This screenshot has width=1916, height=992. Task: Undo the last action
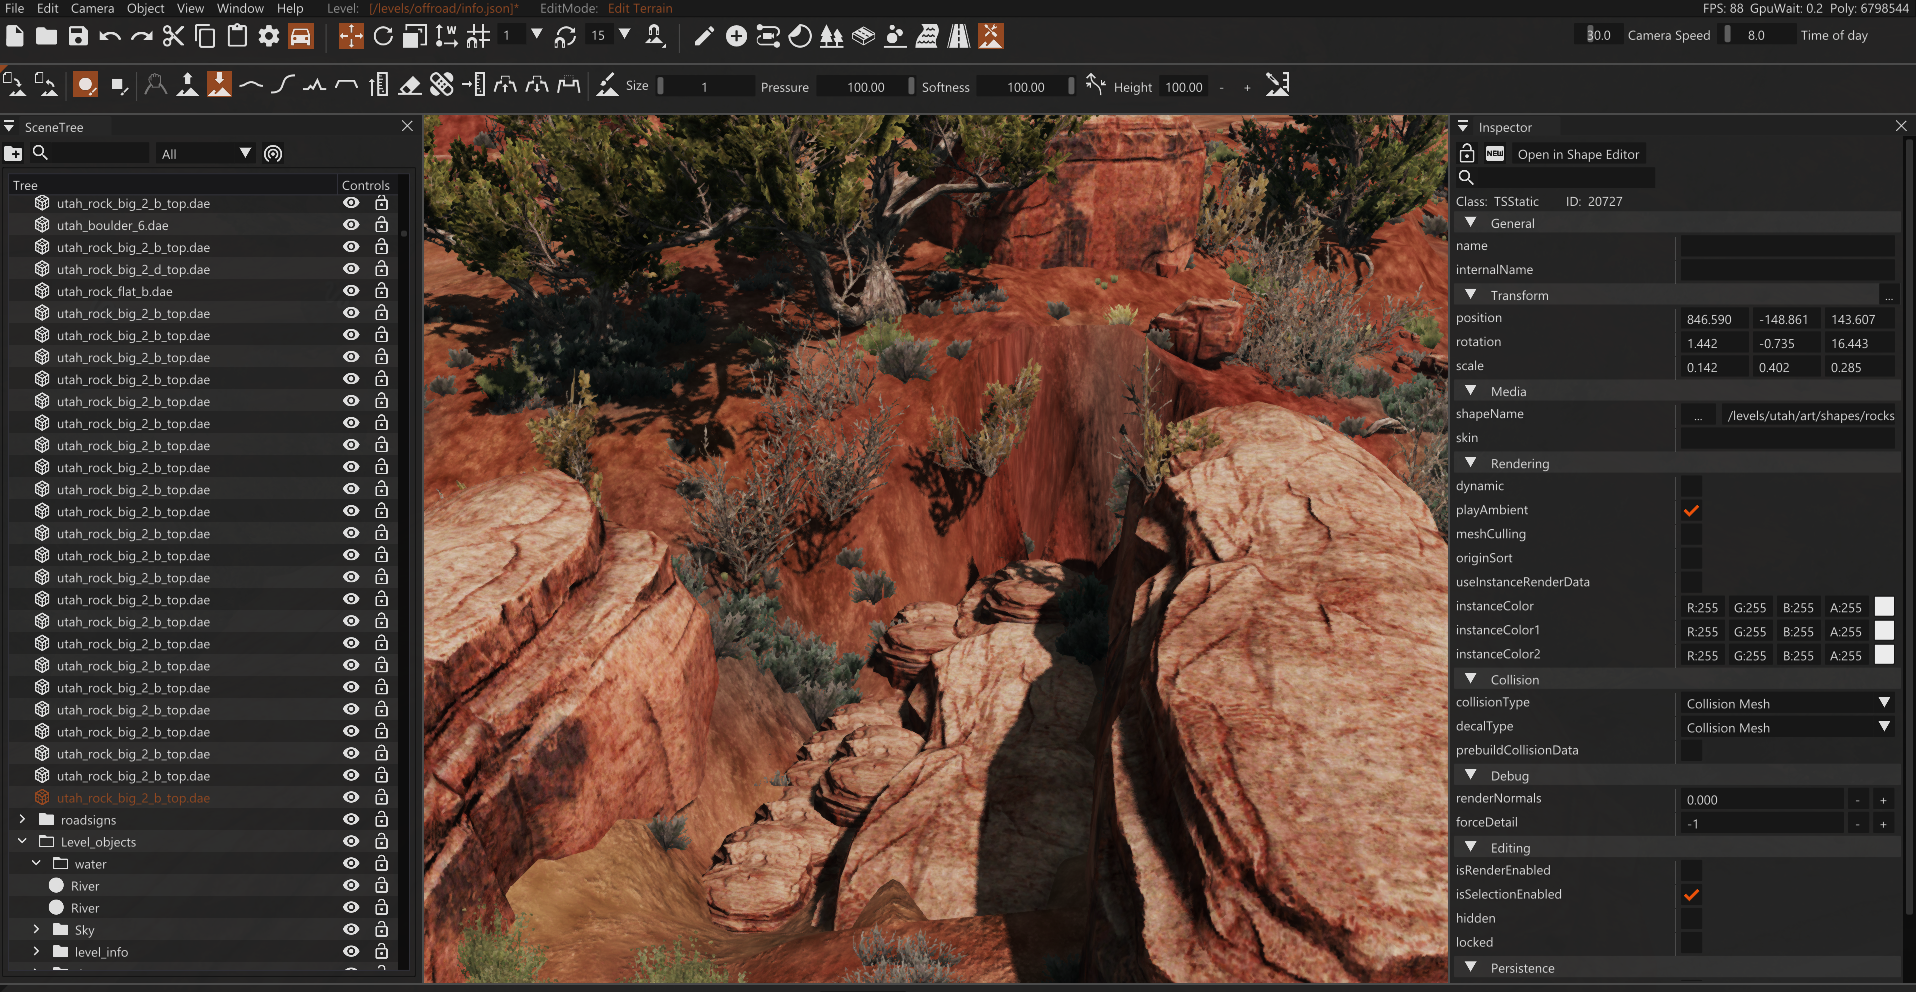[x=110, y=36]
